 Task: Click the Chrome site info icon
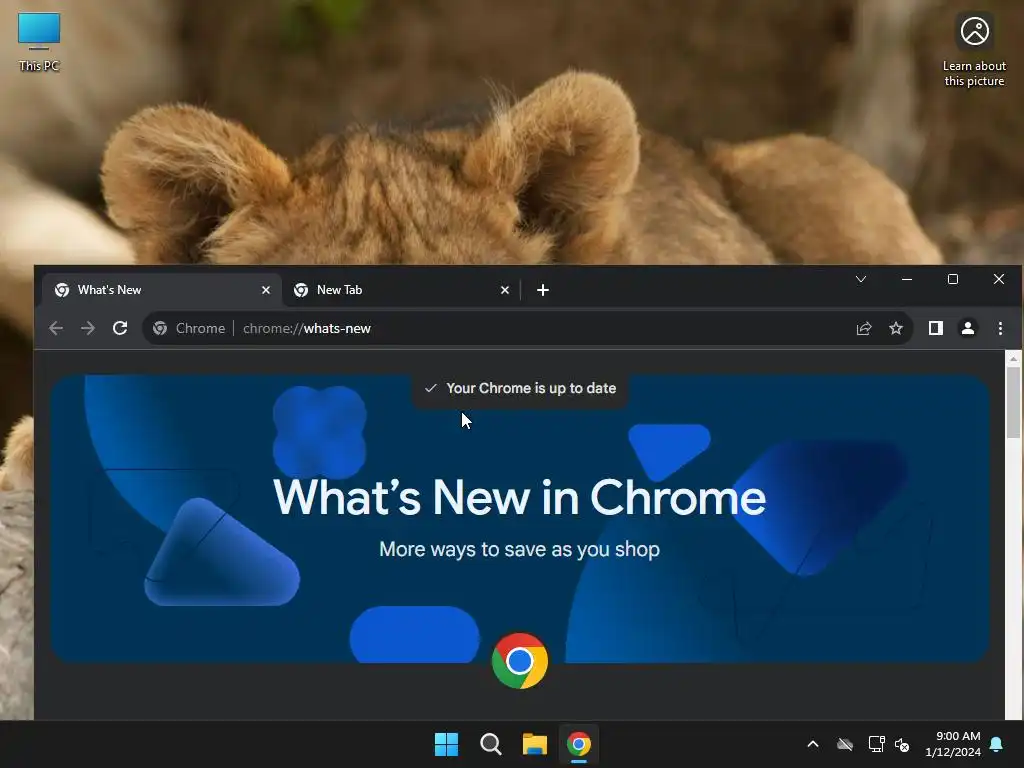[x=160, y=328]
